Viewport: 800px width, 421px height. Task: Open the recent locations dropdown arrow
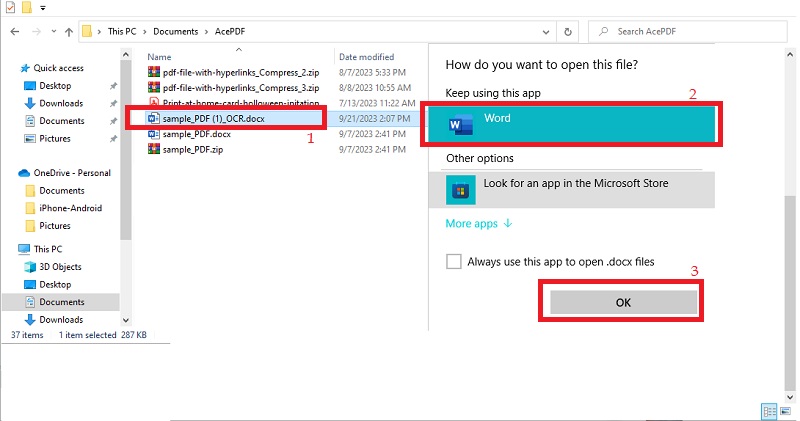[54, 32]
